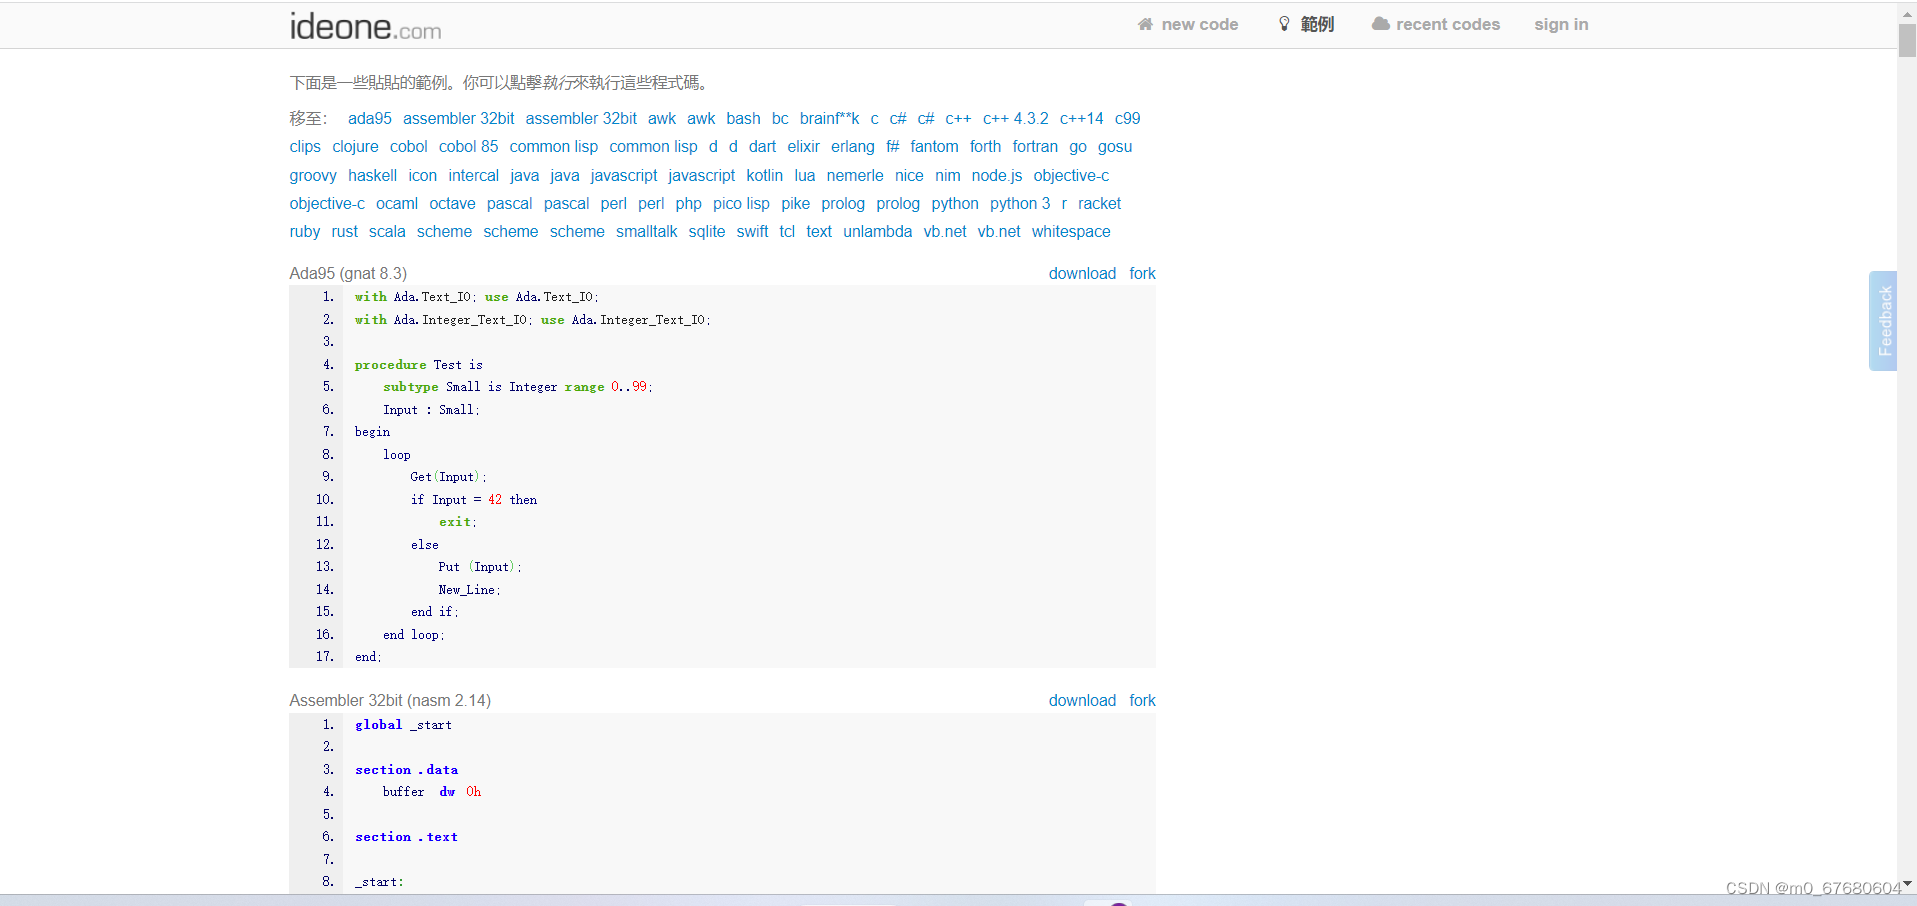Select the 範例 samples menu item
Viewport: 1917px width, 906px height.
tap(1317, 24)
